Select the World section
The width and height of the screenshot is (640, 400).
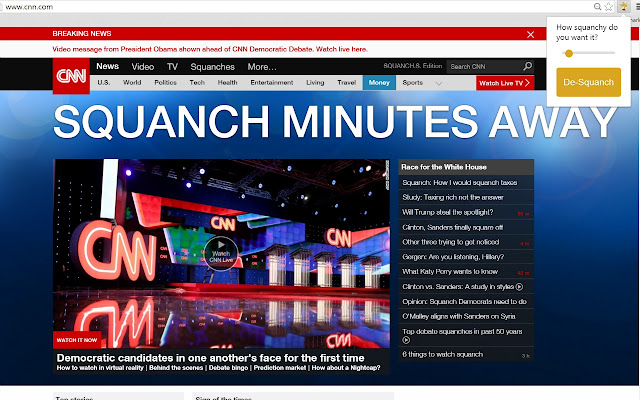pyautogui.click(x=132, y=82)
